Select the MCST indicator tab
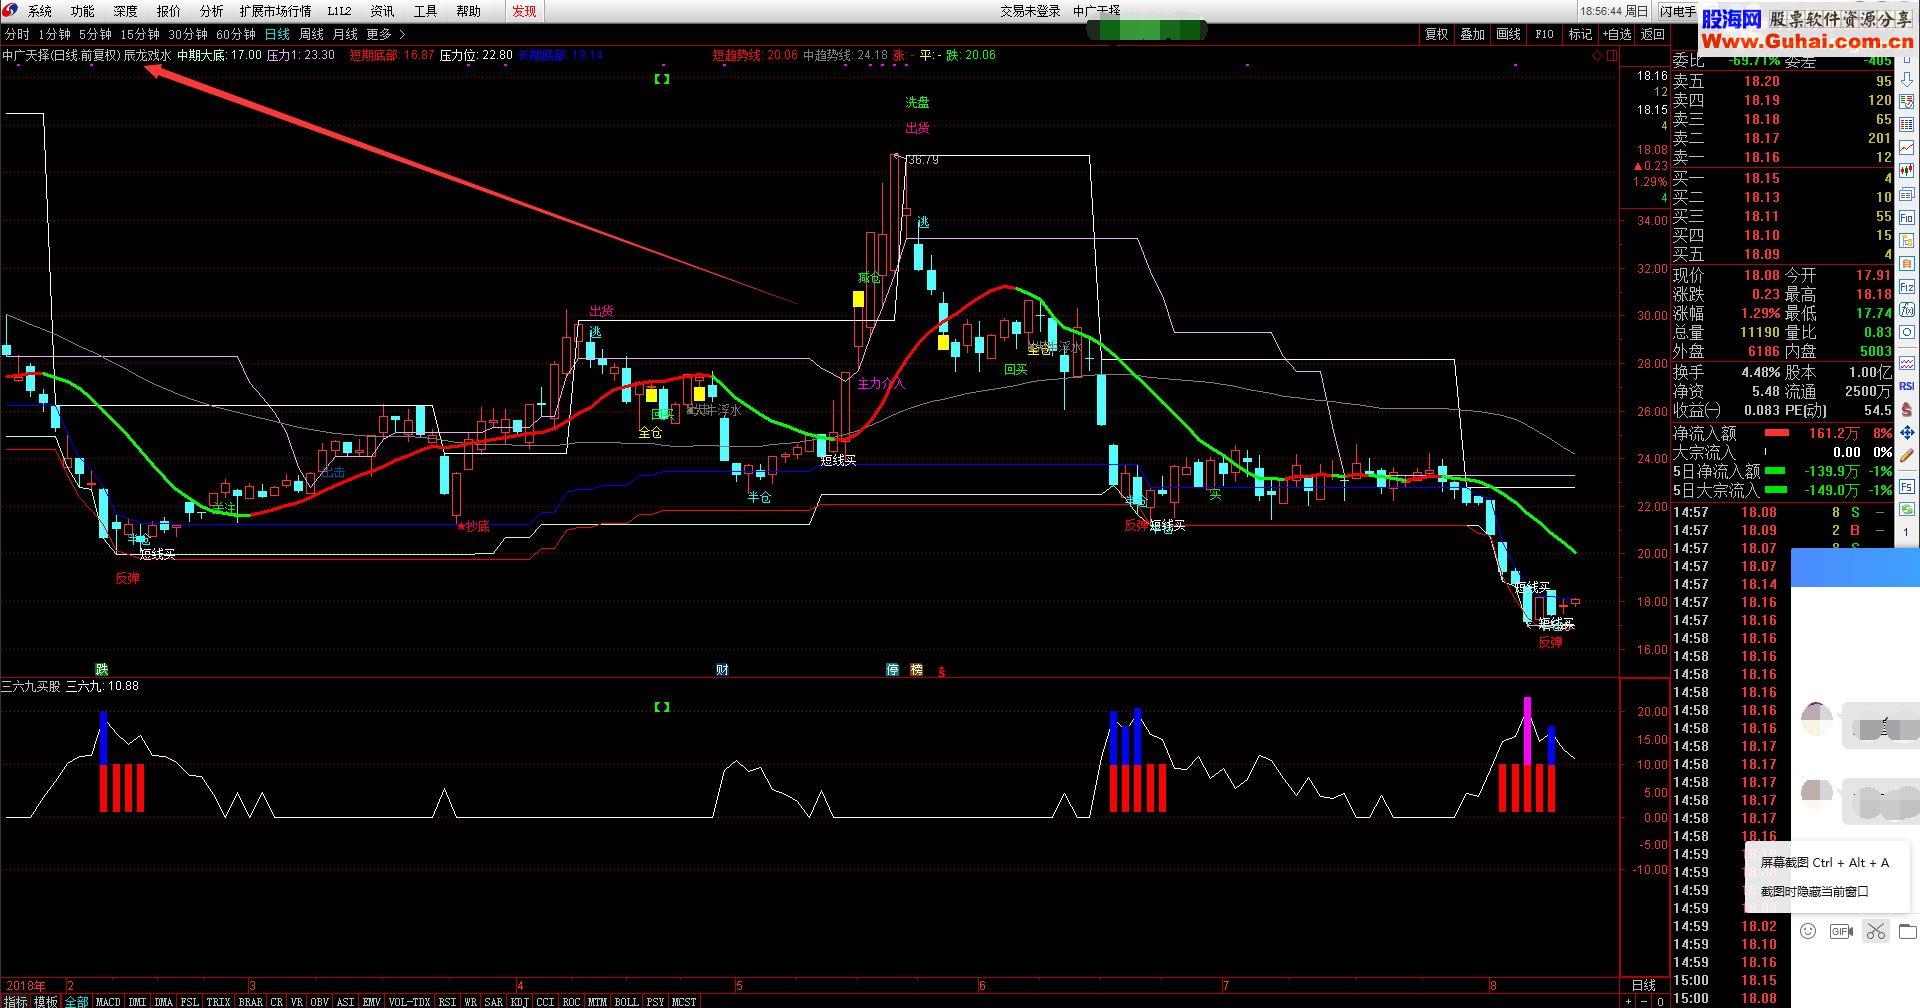Image resolution: width=1920 pixels, height=1008 pixels. pos(684,1001)
